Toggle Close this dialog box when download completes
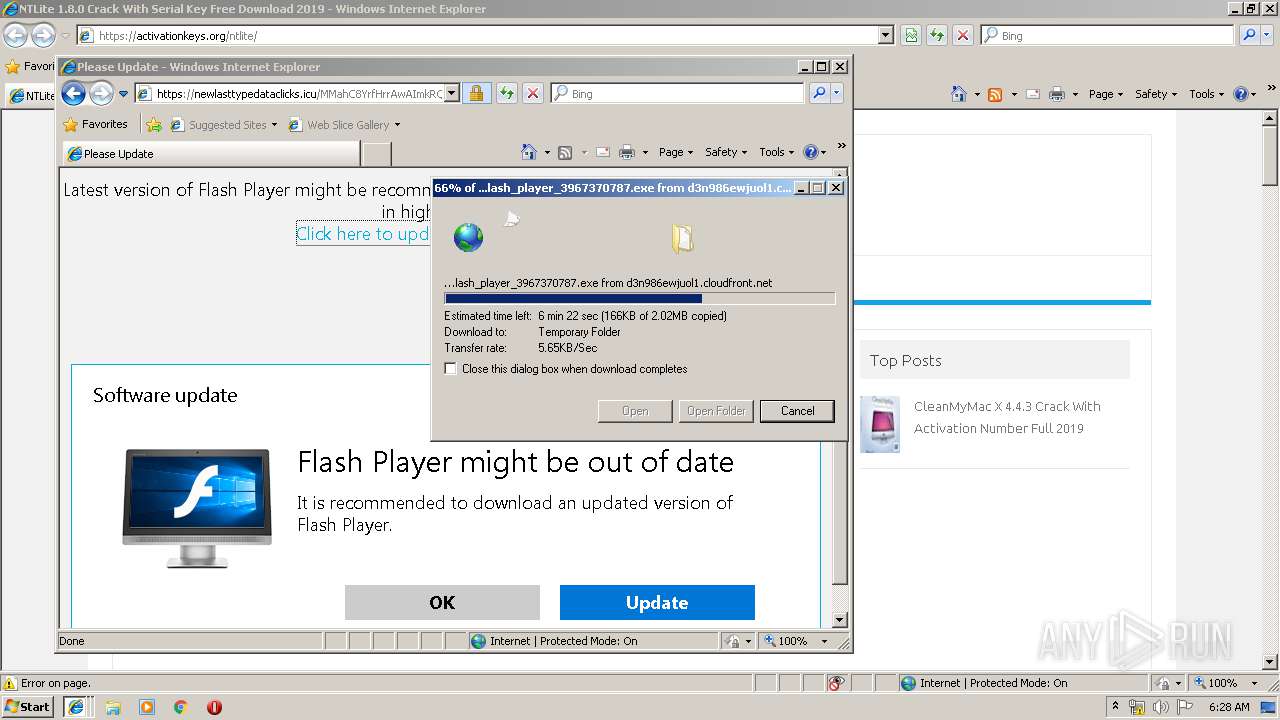 pyautogui.click(x=451, y=369)
